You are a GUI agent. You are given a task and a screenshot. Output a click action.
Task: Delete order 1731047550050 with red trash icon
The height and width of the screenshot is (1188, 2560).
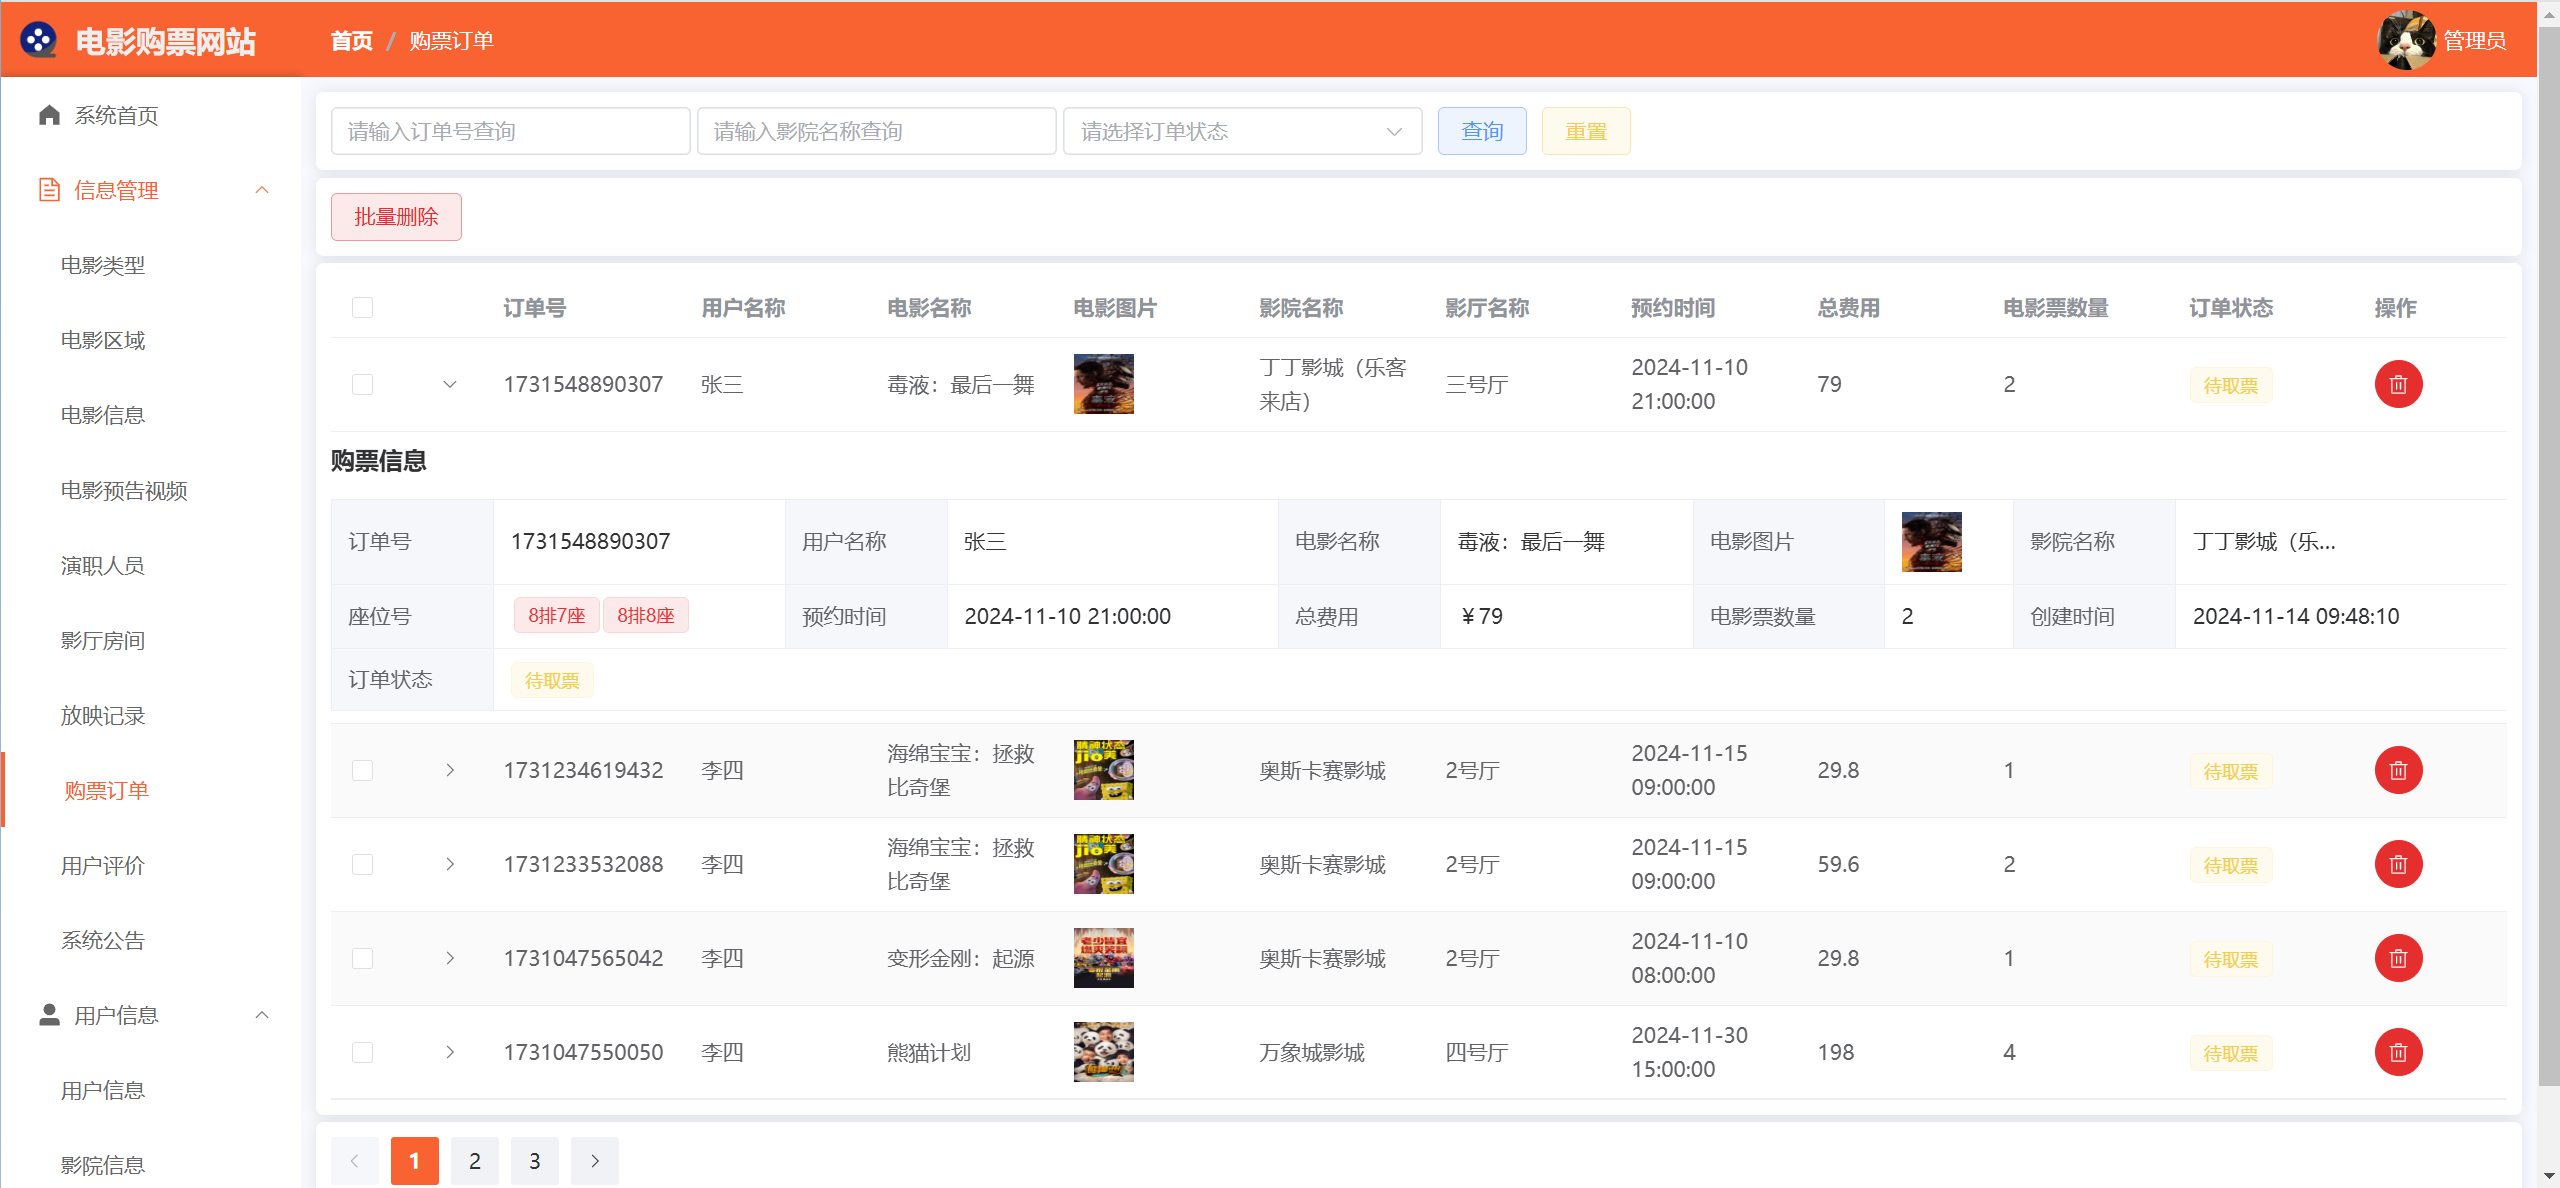(x=2397, y=1052)
